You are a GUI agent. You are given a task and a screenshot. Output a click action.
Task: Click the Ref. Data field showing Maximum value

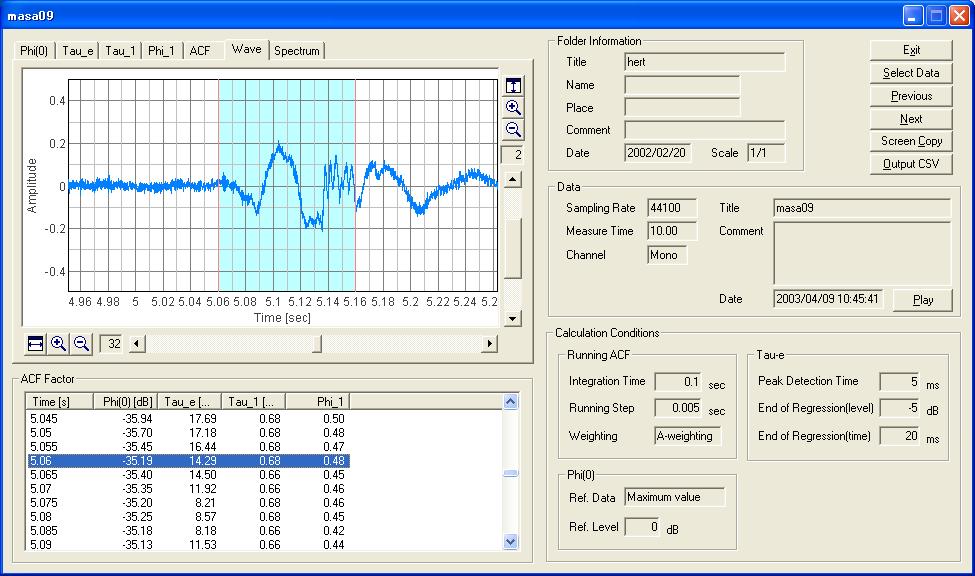[675, 497]
